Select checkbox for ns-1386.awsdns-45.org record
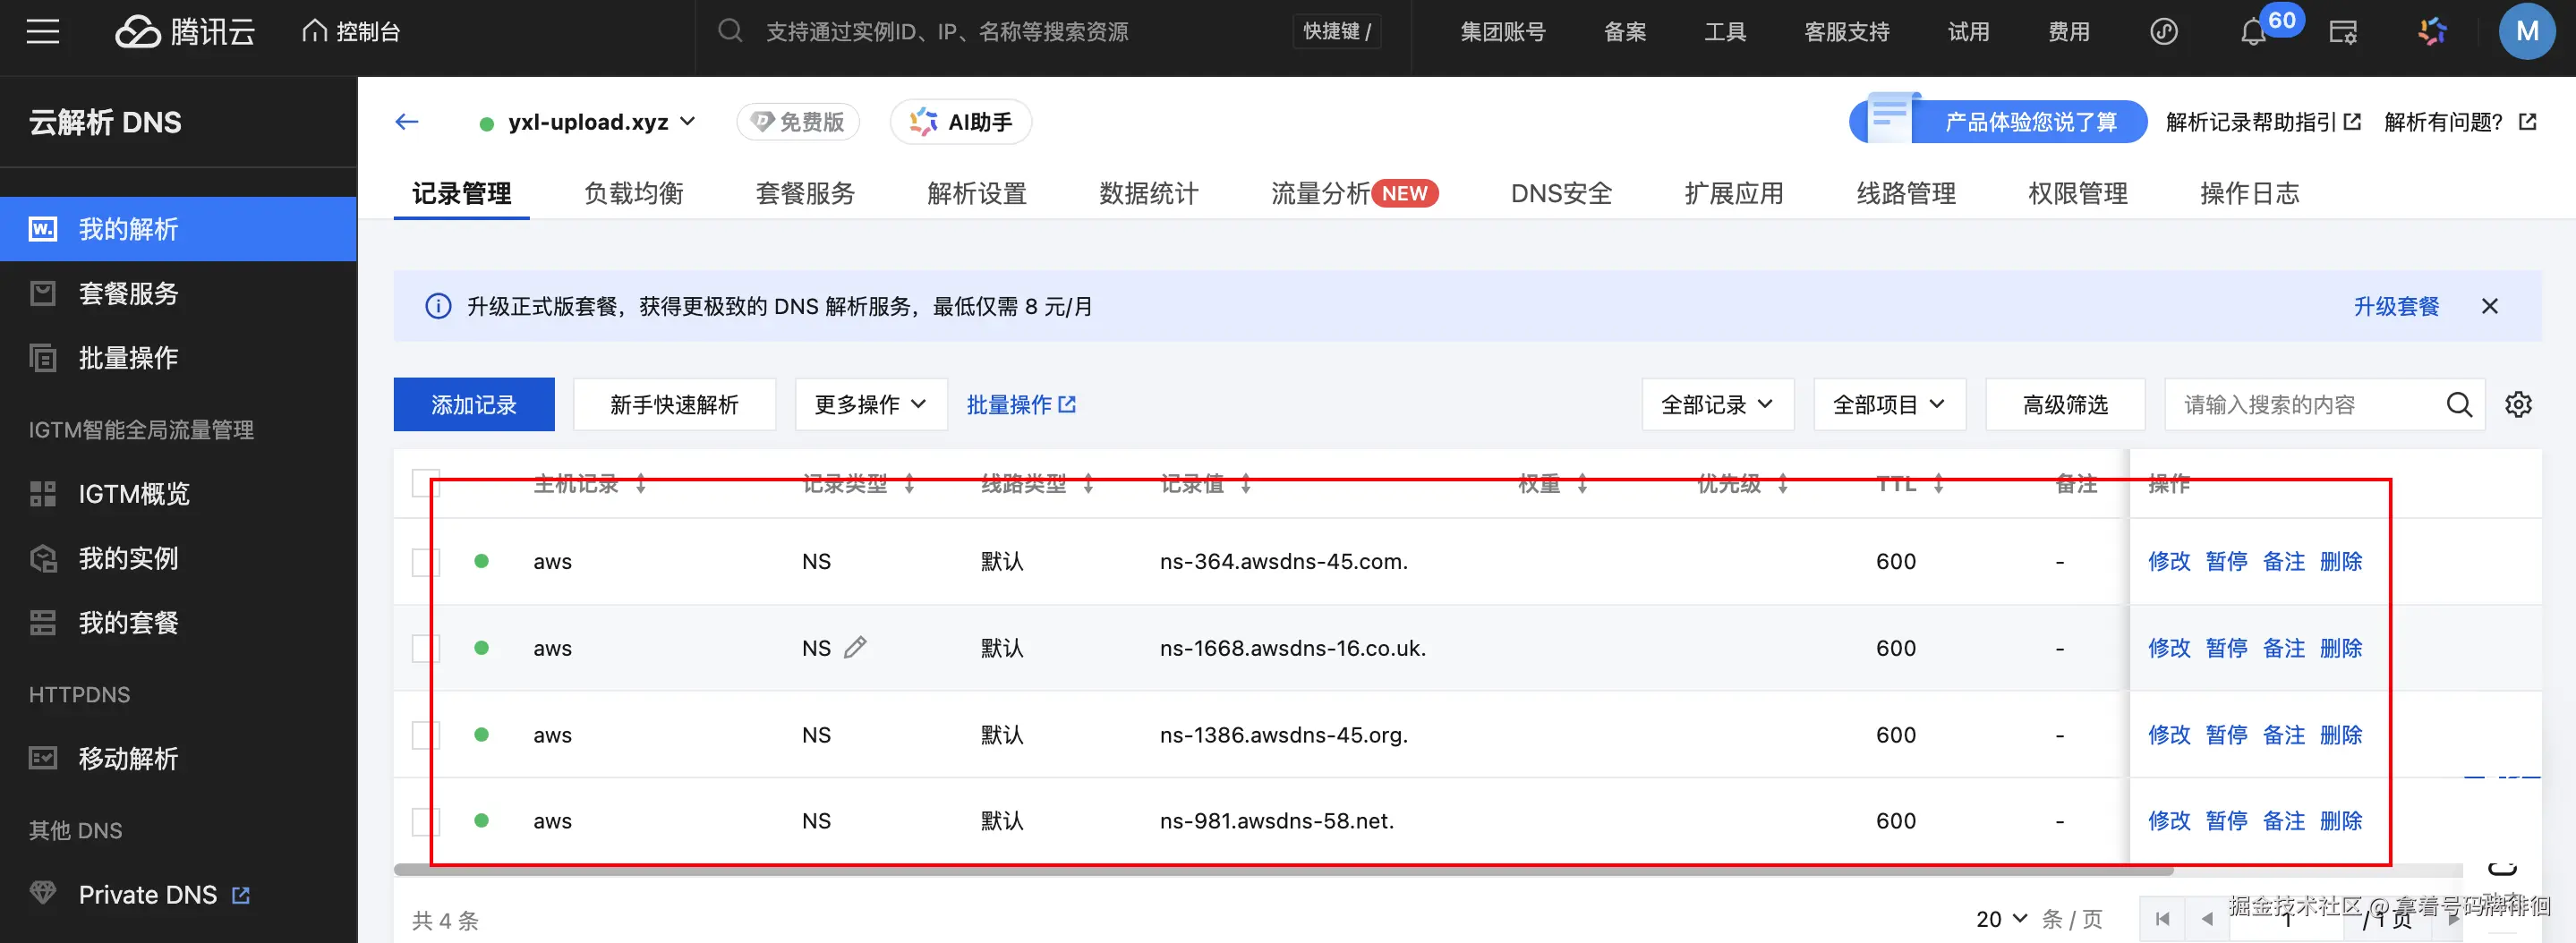Viewport: 2576px width, 943px height. 426,735
